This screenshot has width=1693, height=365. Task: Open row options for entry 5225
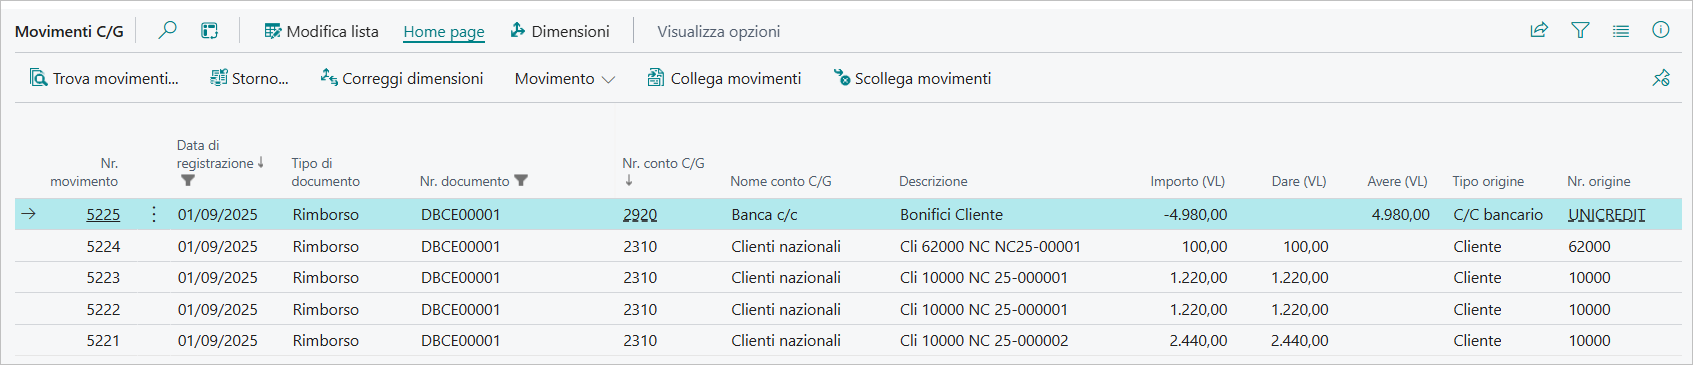(153, 214)
